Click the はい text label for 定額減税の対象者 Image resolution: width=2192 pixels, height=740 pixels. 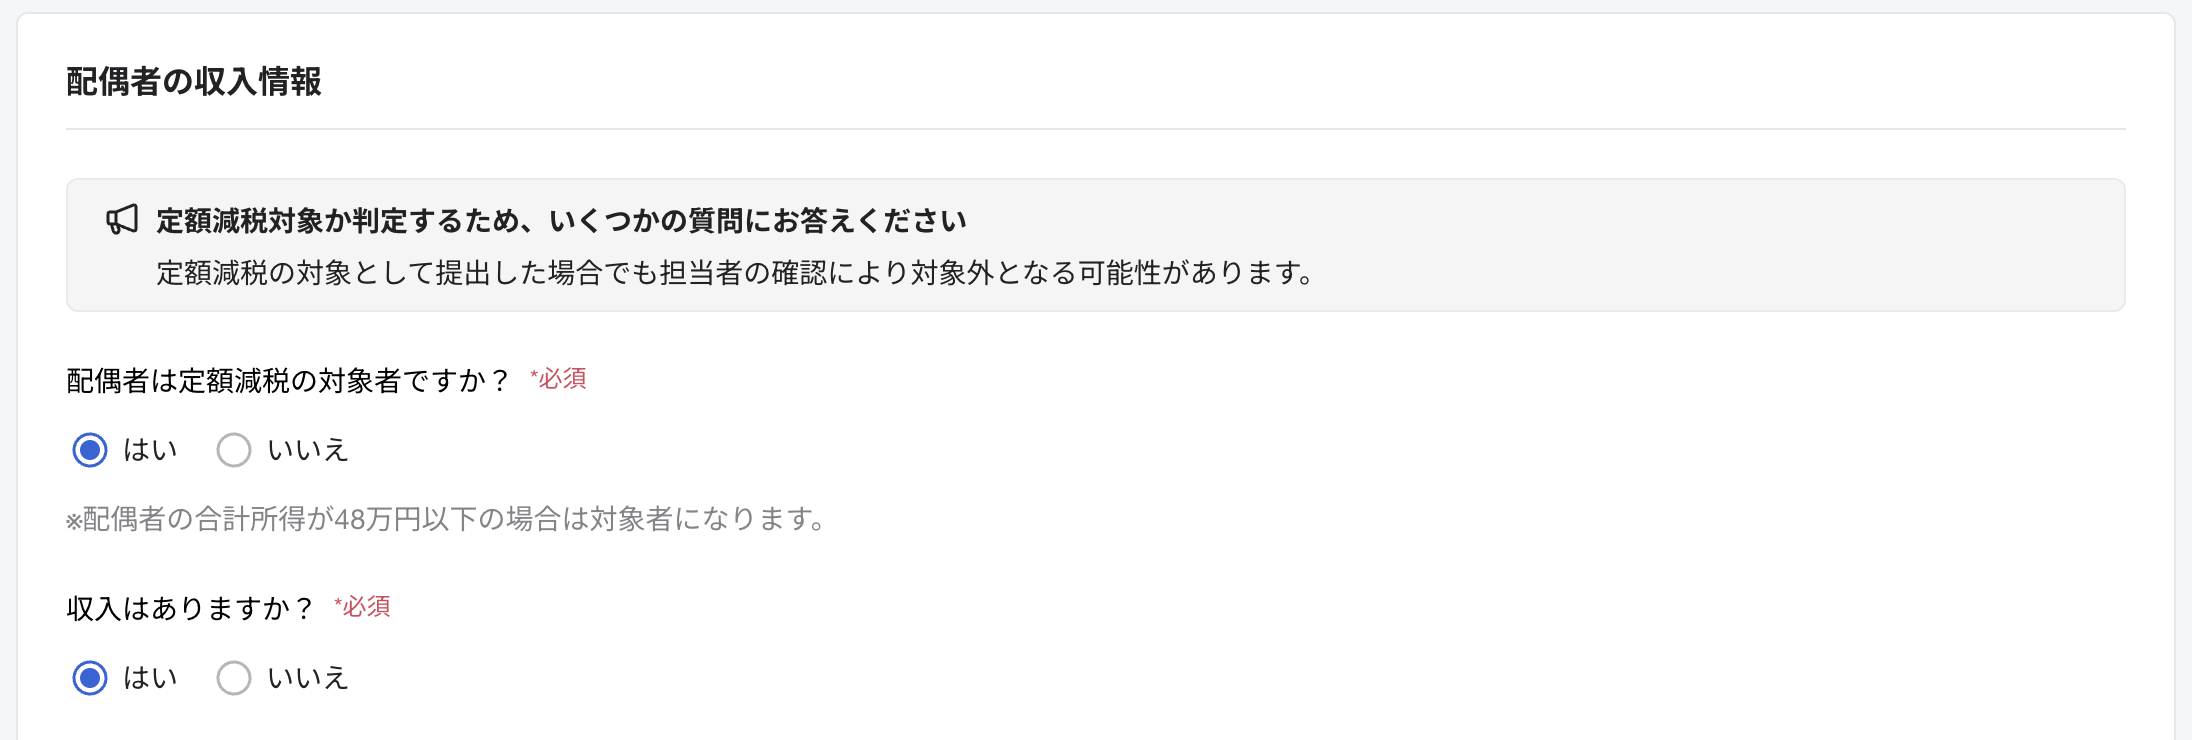(x=150, y=450)
